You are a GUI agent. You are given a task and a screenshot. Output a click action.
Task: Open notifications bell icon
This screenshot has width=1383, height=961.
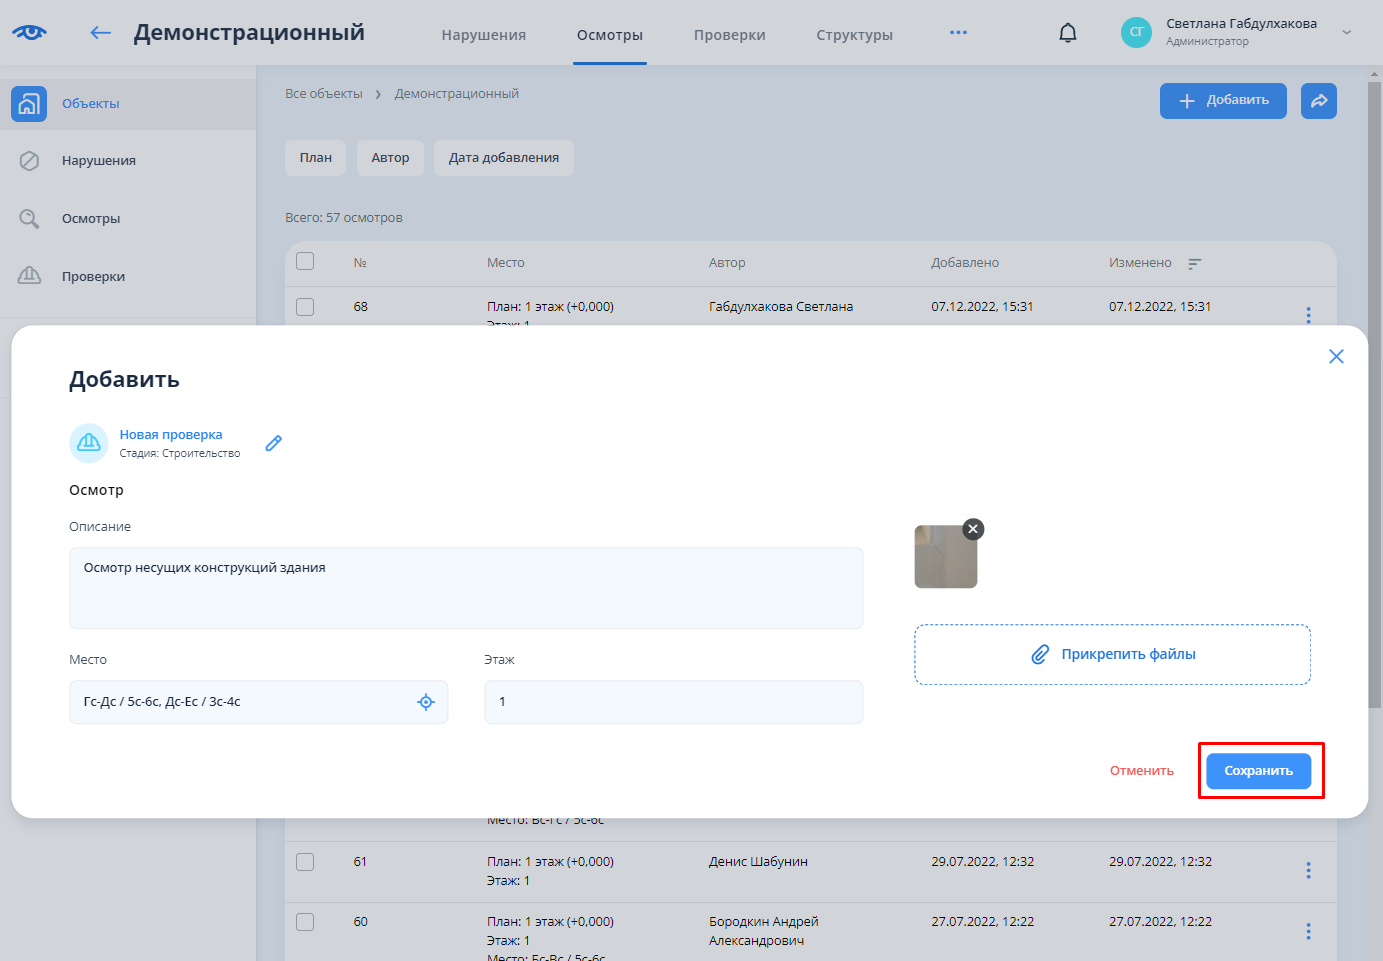click(x=1068, y=33)
